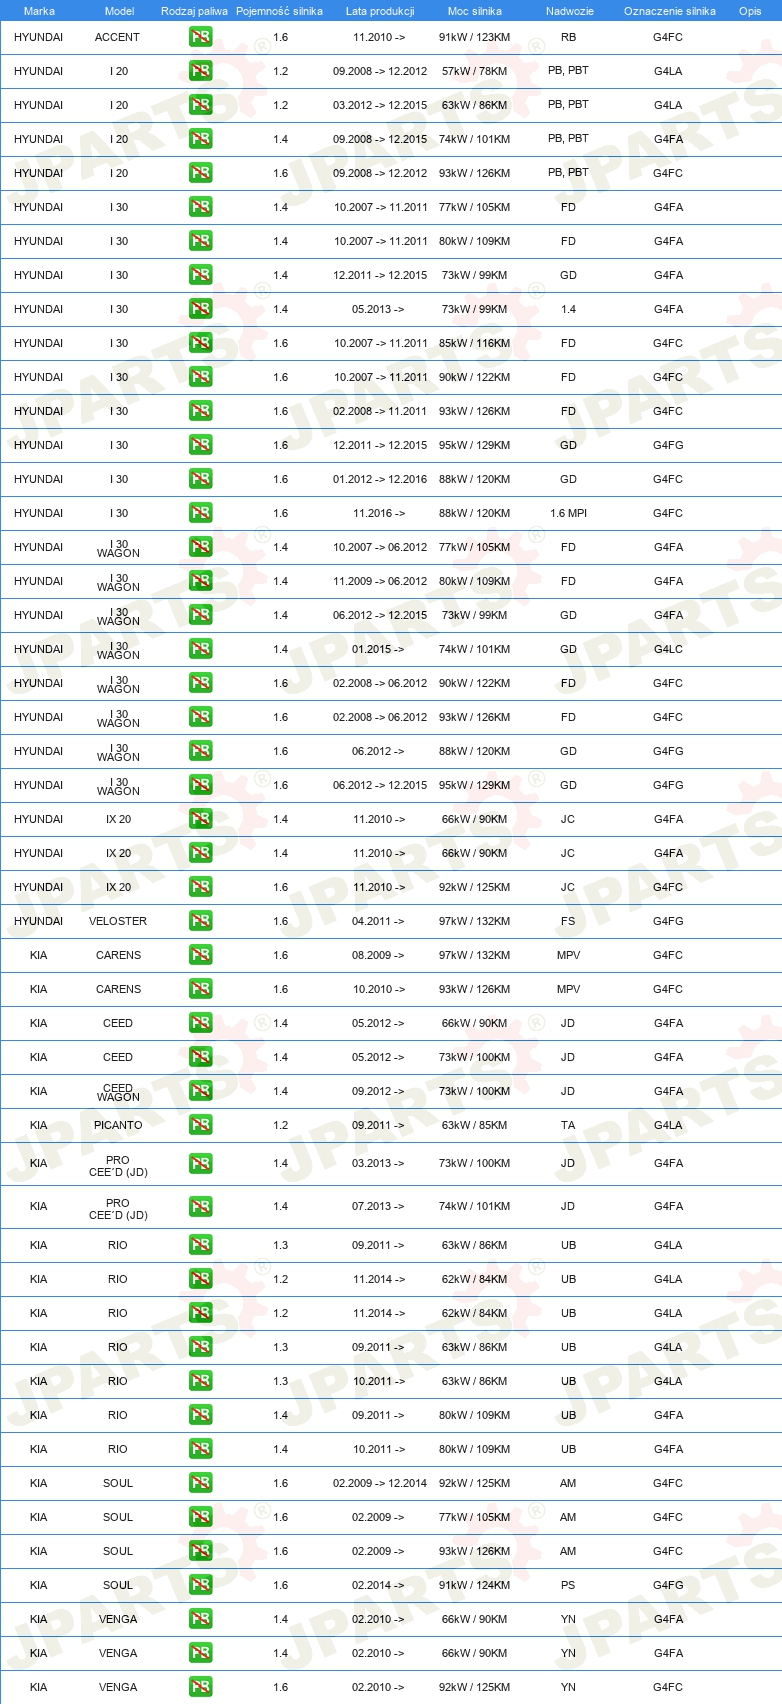Click the Opis column header
The image size is (782, 1704).
[750, 11]
